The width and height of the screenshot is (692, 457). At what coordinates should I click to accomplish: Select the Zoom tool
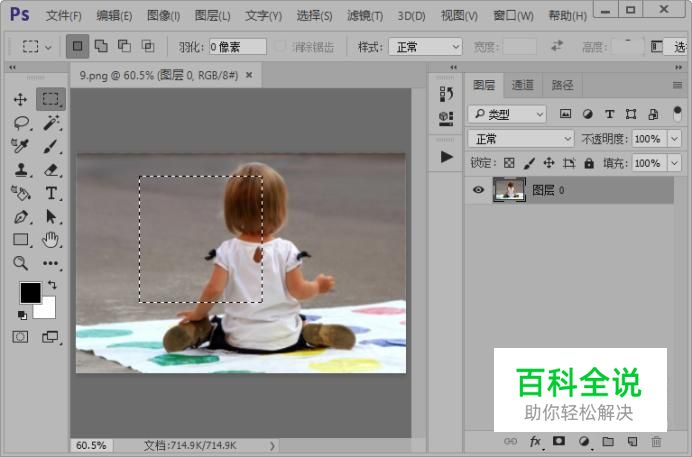pos(20,263)
